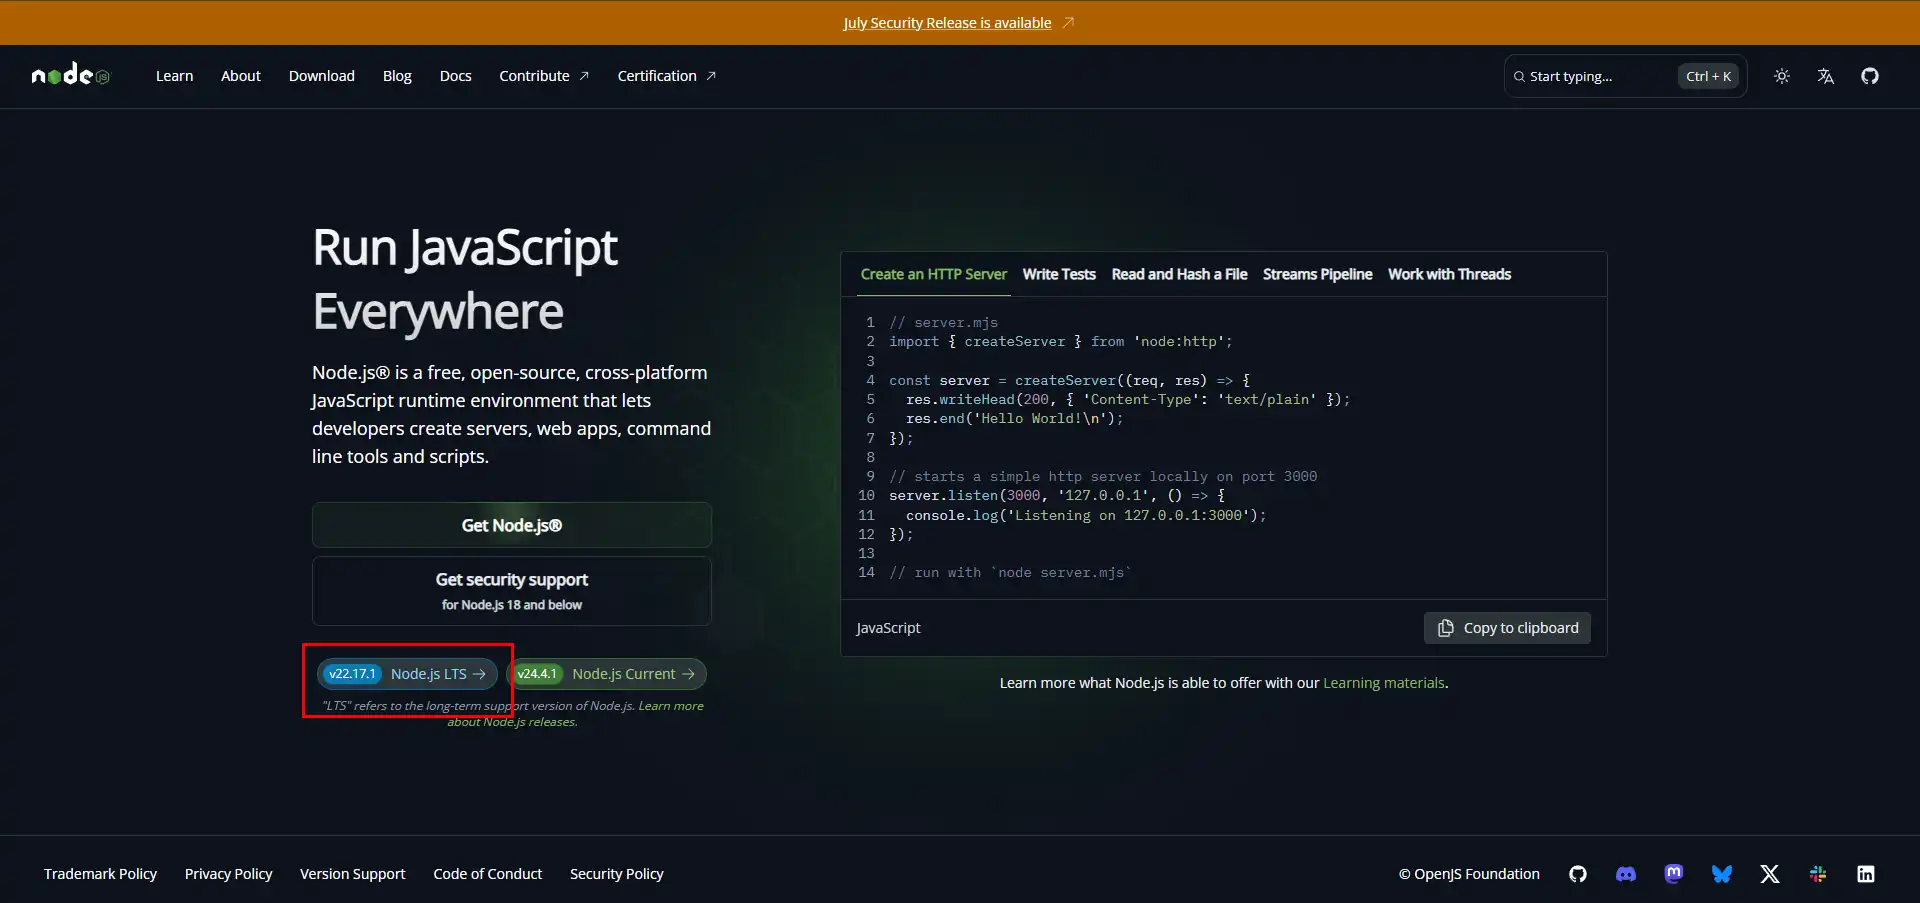
Task: Click the Node.js logo in the navbar
Action: tap(70, 75)
